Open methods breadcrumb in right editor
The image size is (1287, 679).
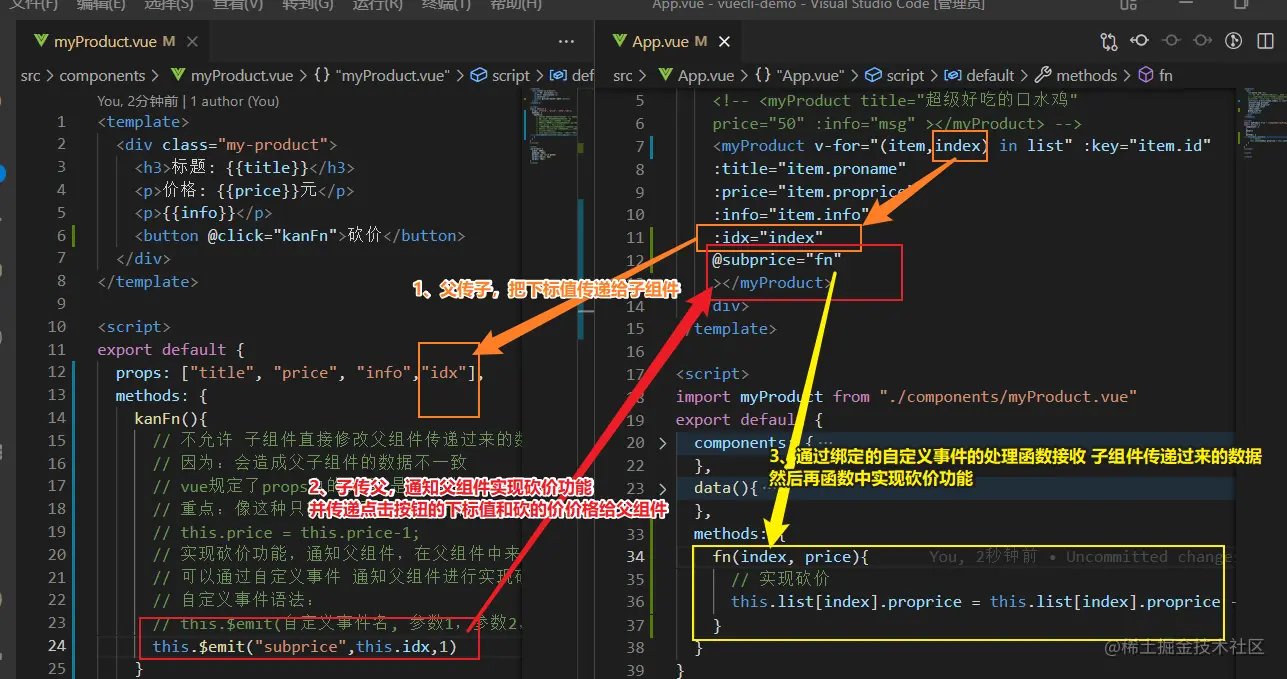coord(1086,75)
